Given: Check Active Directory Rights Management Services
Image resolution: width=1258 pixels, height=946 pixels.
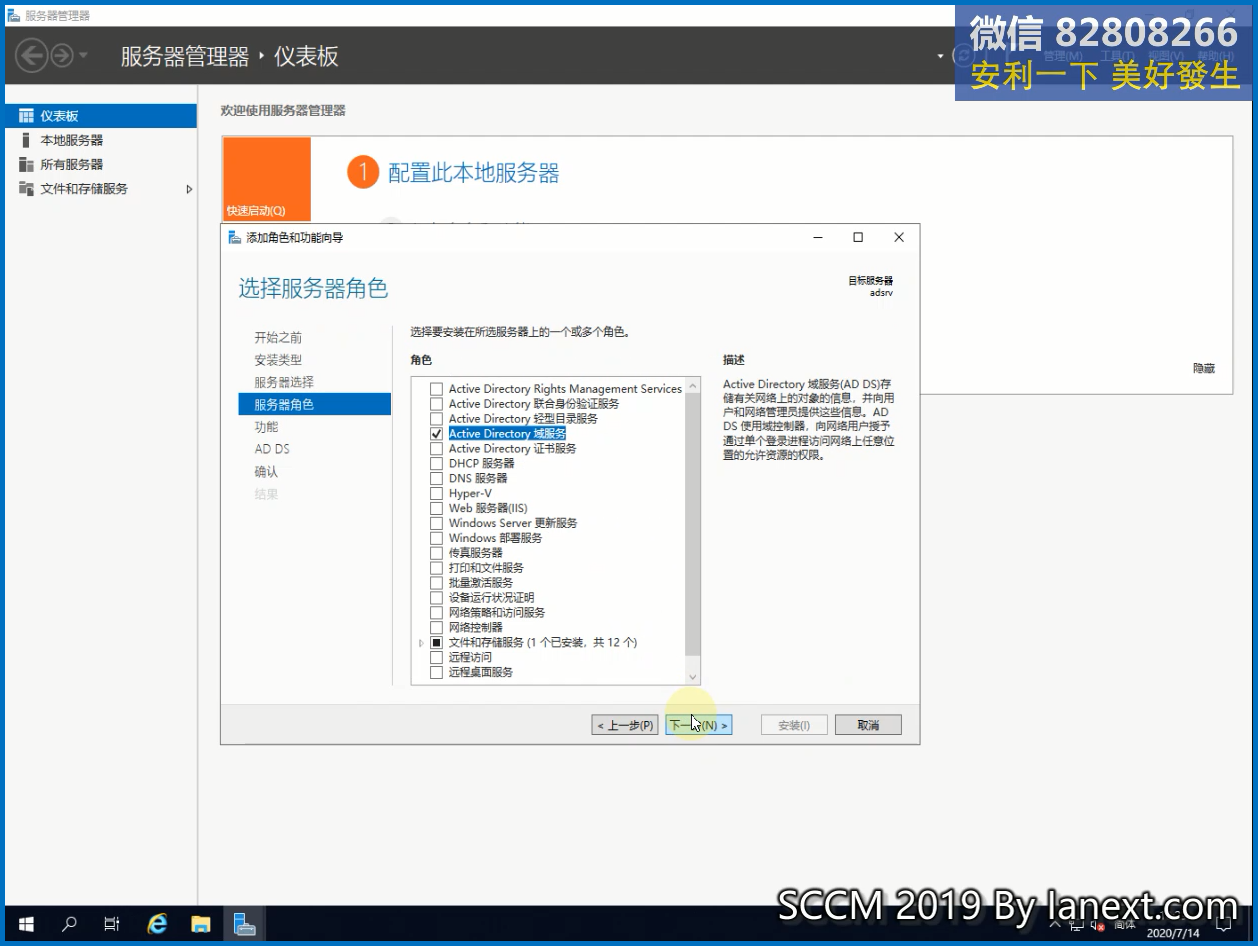Looking at the screenshot, I should [x=436, y=389].
